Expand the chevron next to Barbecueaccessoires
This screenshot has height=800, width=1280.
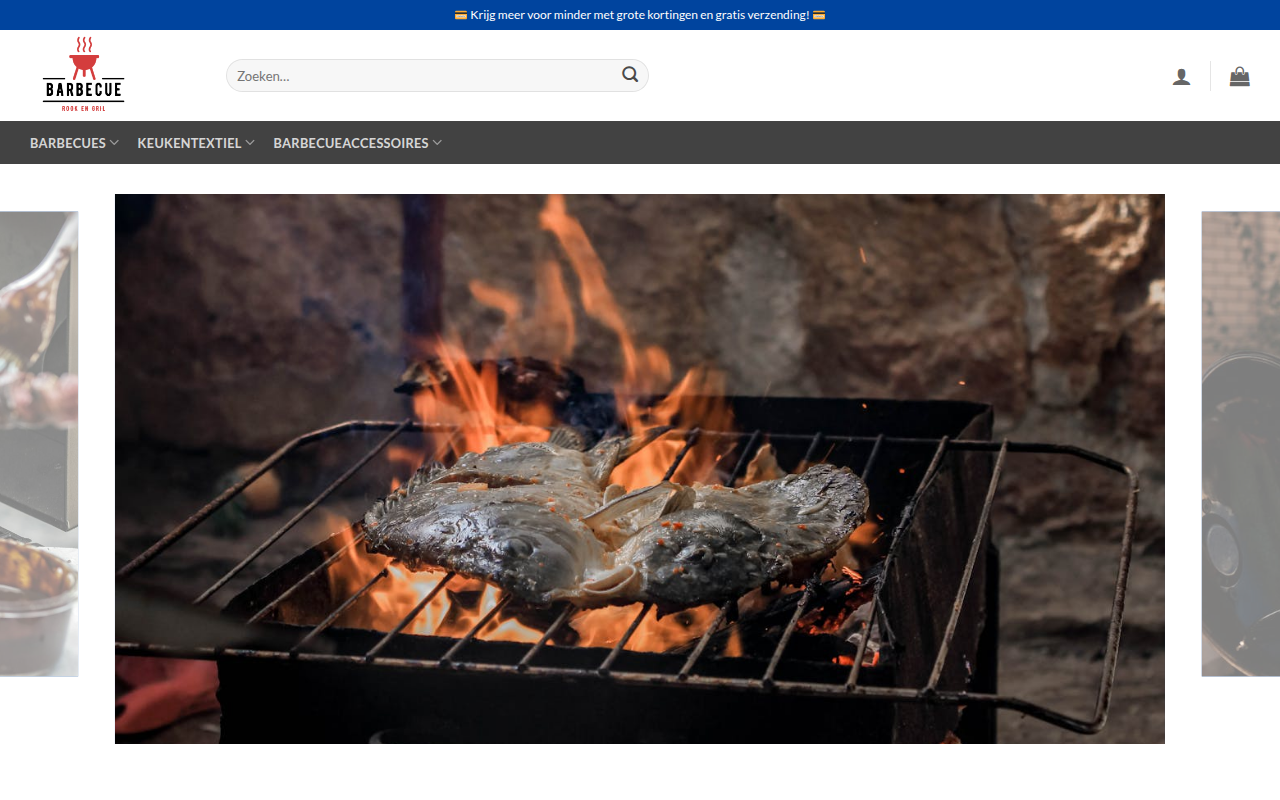pos(437,143)
